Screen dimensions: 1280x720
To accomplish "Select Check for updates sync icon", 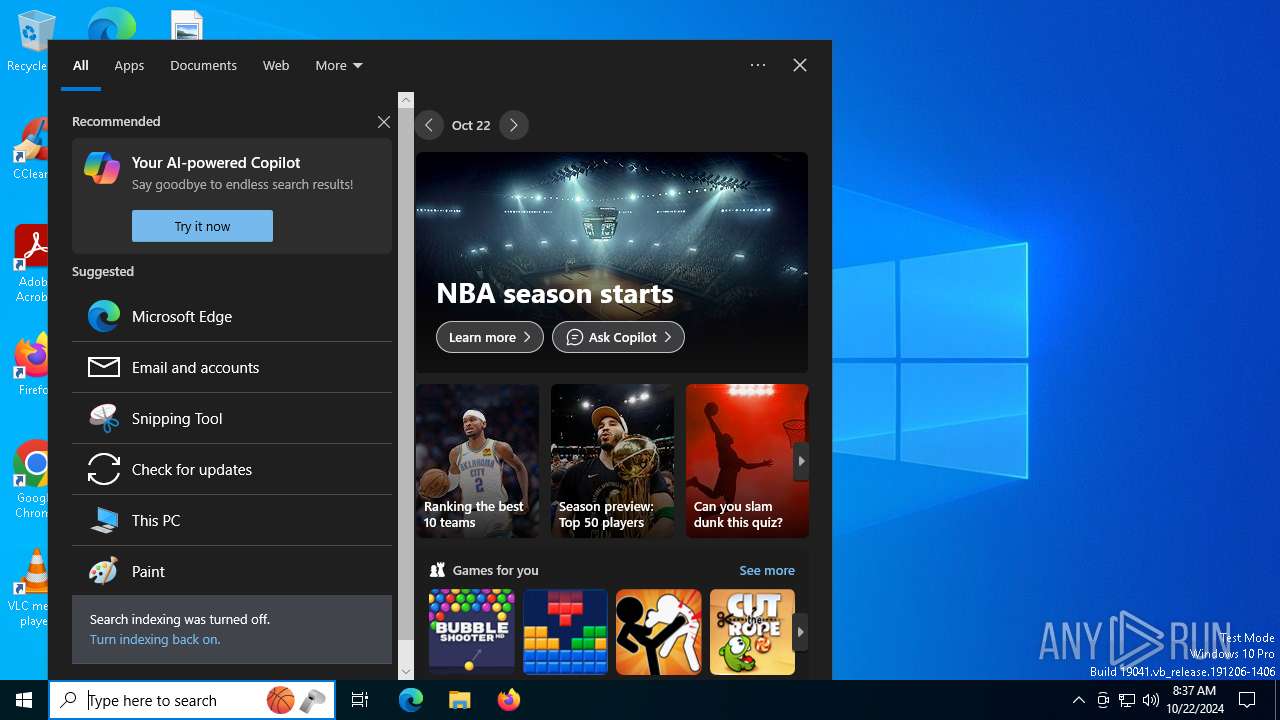I will click(x=104, y=469).
